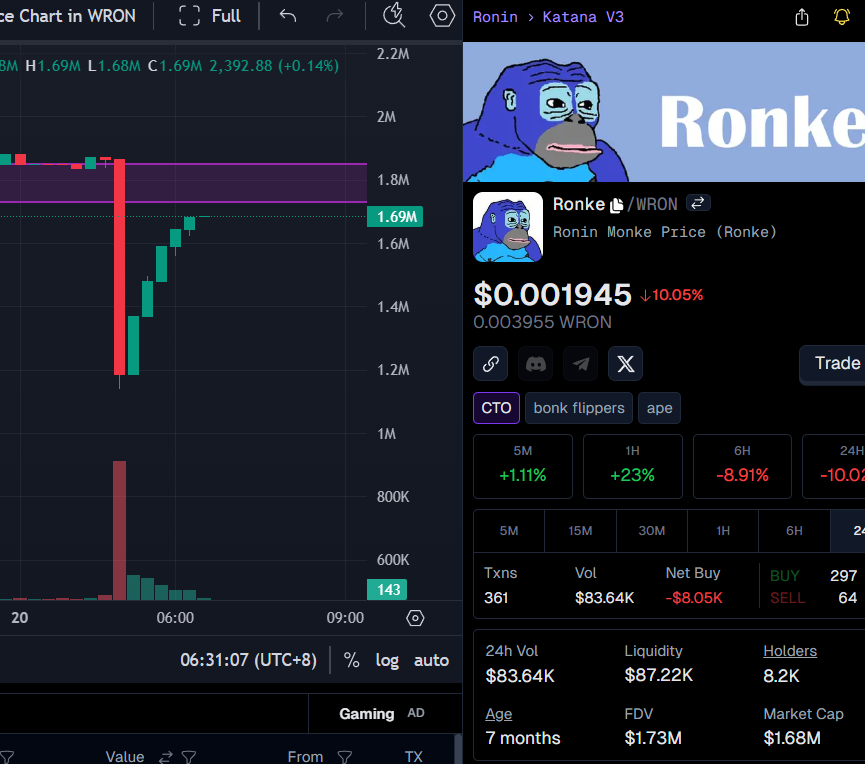This screenshot has width=865, height=764.
Task: Click the 1.69M current price label
Action: click(395, 216)
